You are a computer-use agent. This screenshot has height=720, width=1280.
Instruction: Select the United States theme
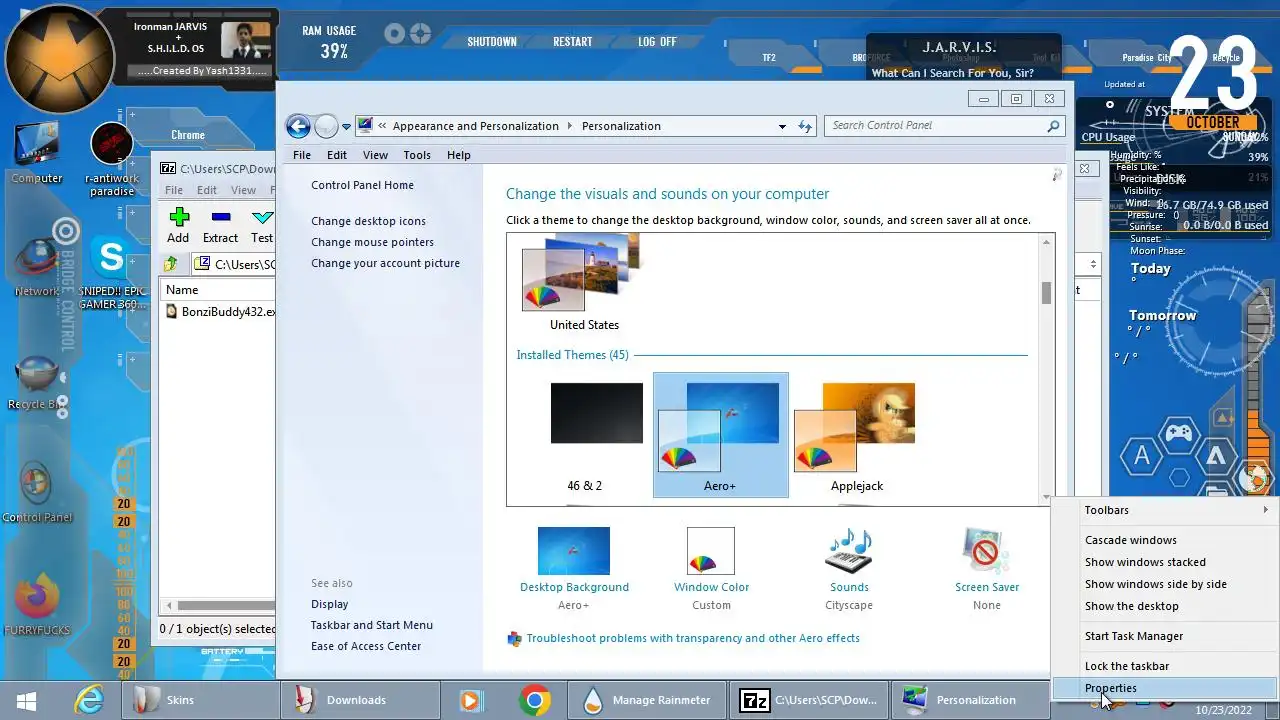click(x=584, y=284)
